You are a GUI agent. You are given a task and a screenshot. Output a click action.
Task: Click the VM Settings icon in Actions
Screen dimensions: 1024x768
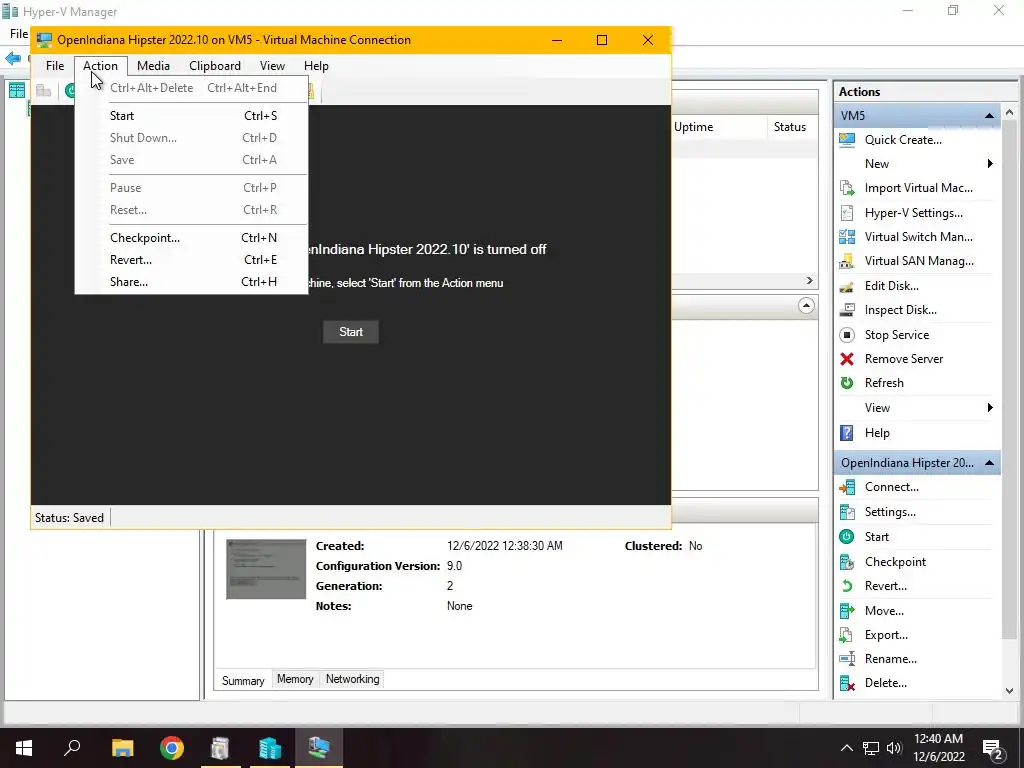pos(846,512)
